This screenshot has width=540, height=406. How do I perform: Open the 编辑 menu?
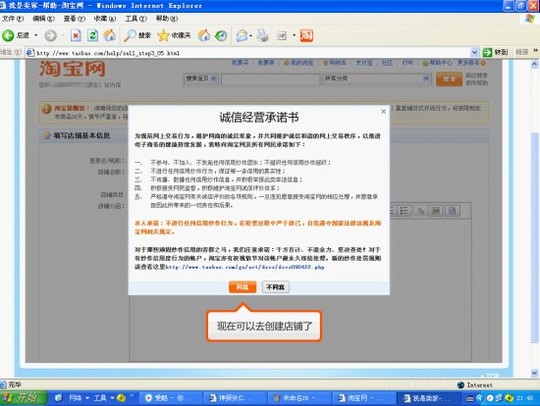43,19
